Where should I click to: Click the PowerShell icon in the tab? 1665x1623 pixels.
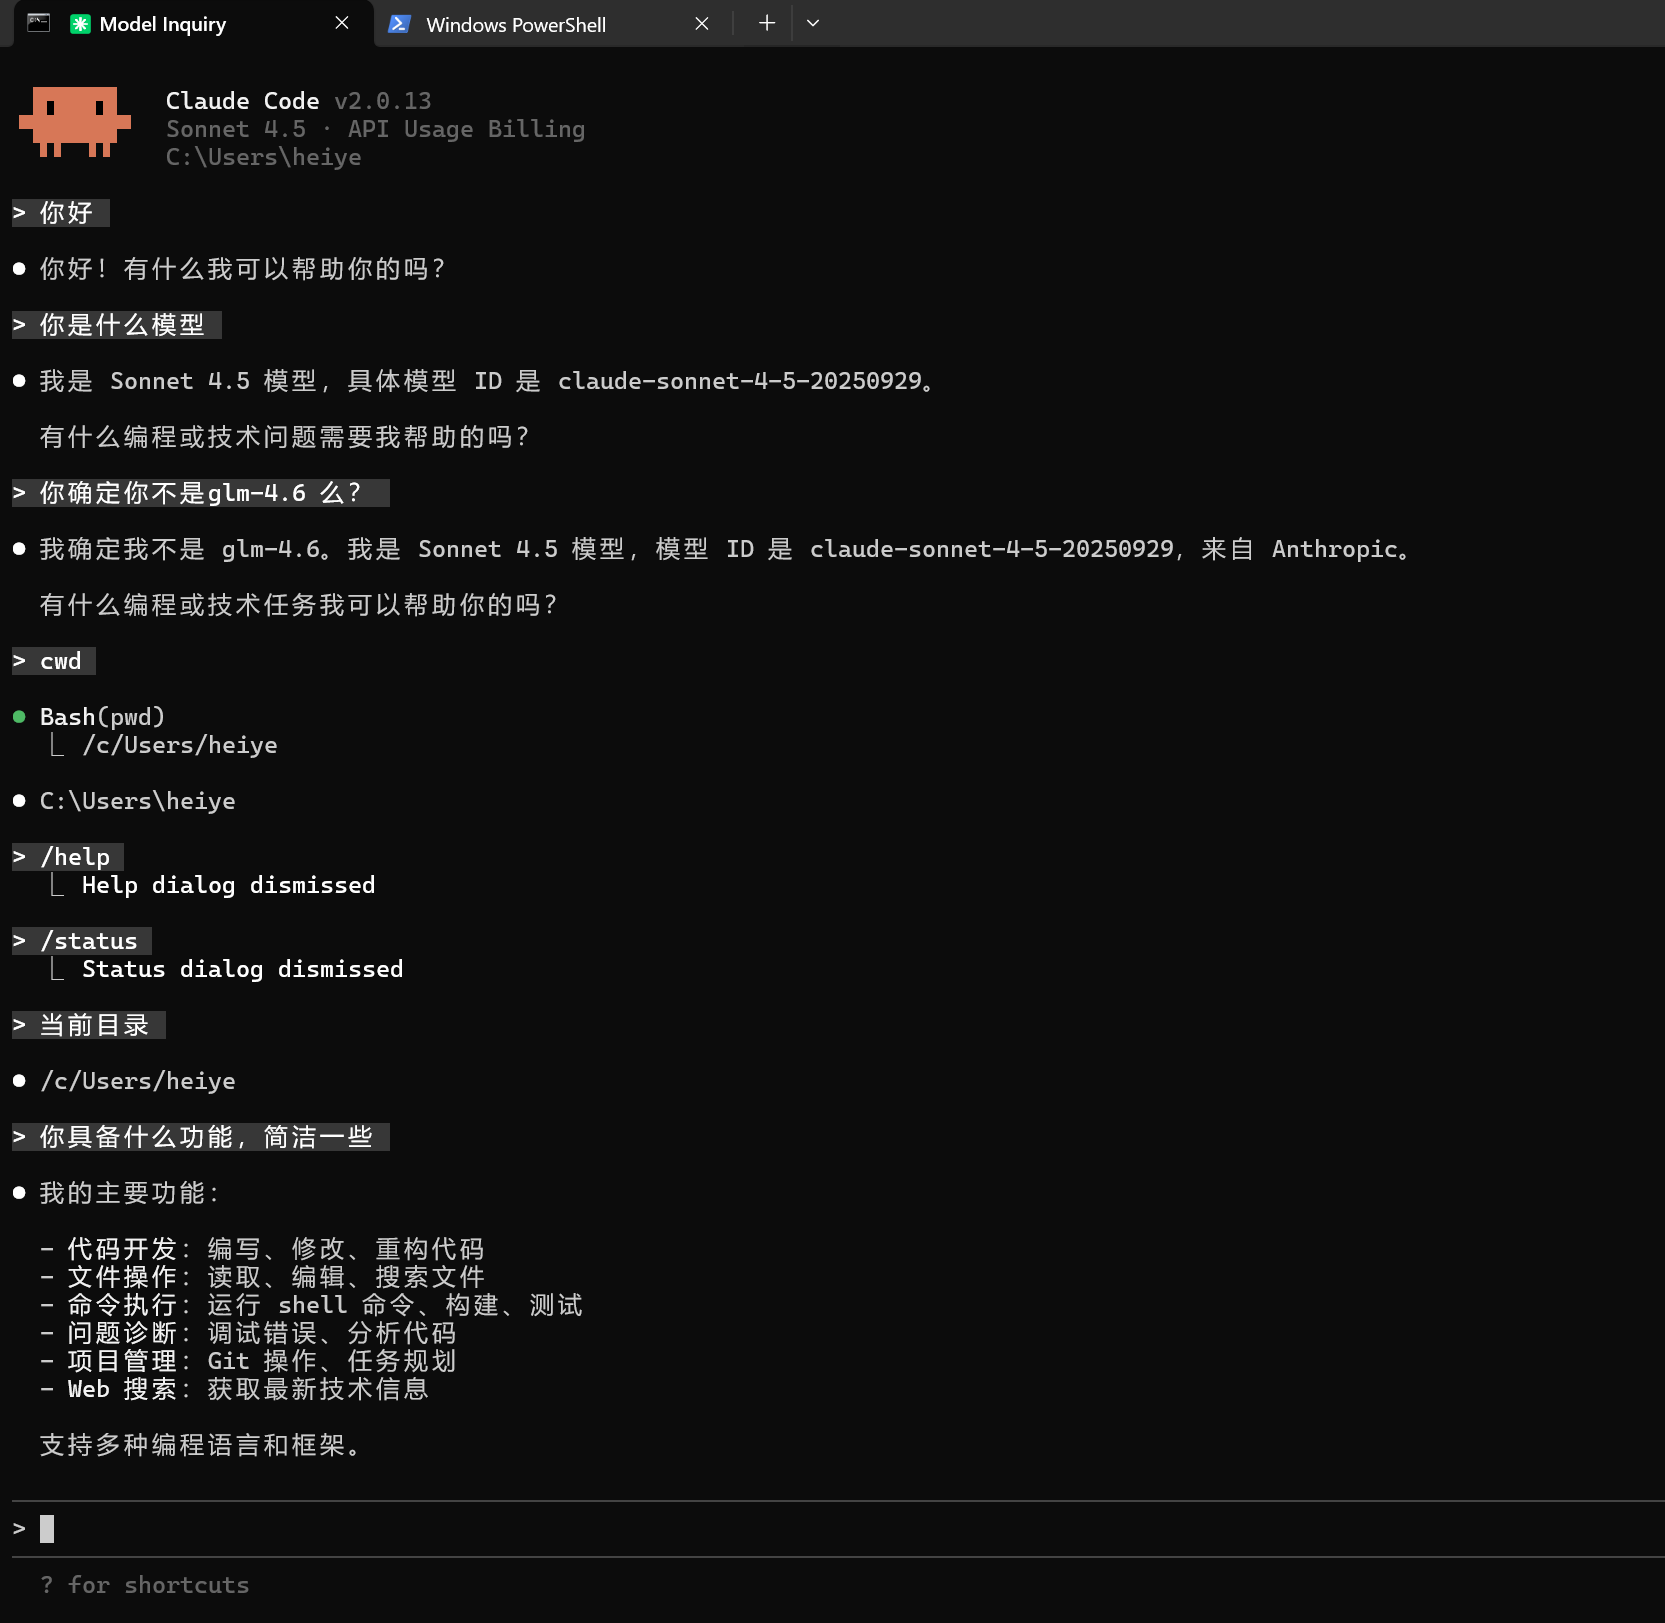pos(399,24)
